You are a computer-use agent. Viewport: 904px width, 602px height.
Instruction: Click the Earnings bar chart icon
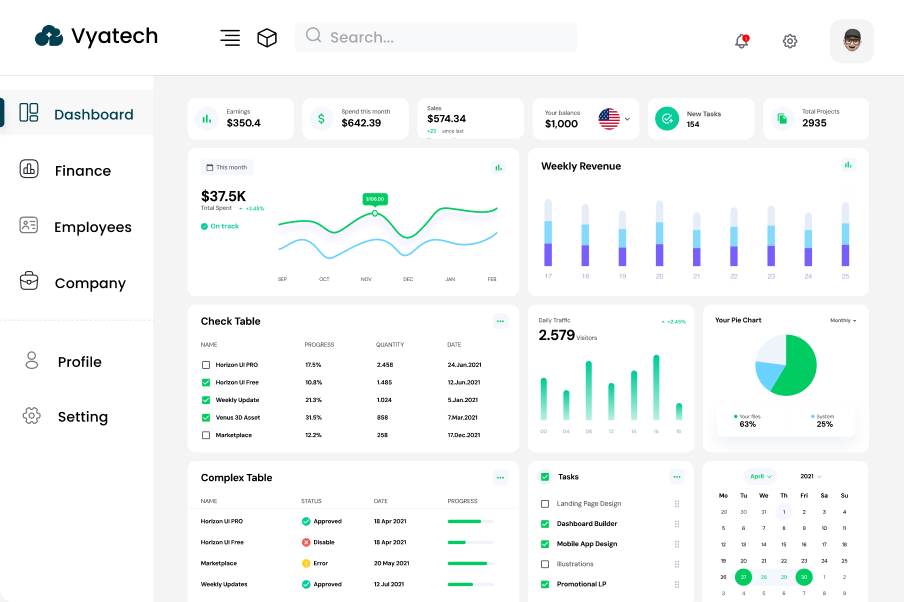(206, 119)
